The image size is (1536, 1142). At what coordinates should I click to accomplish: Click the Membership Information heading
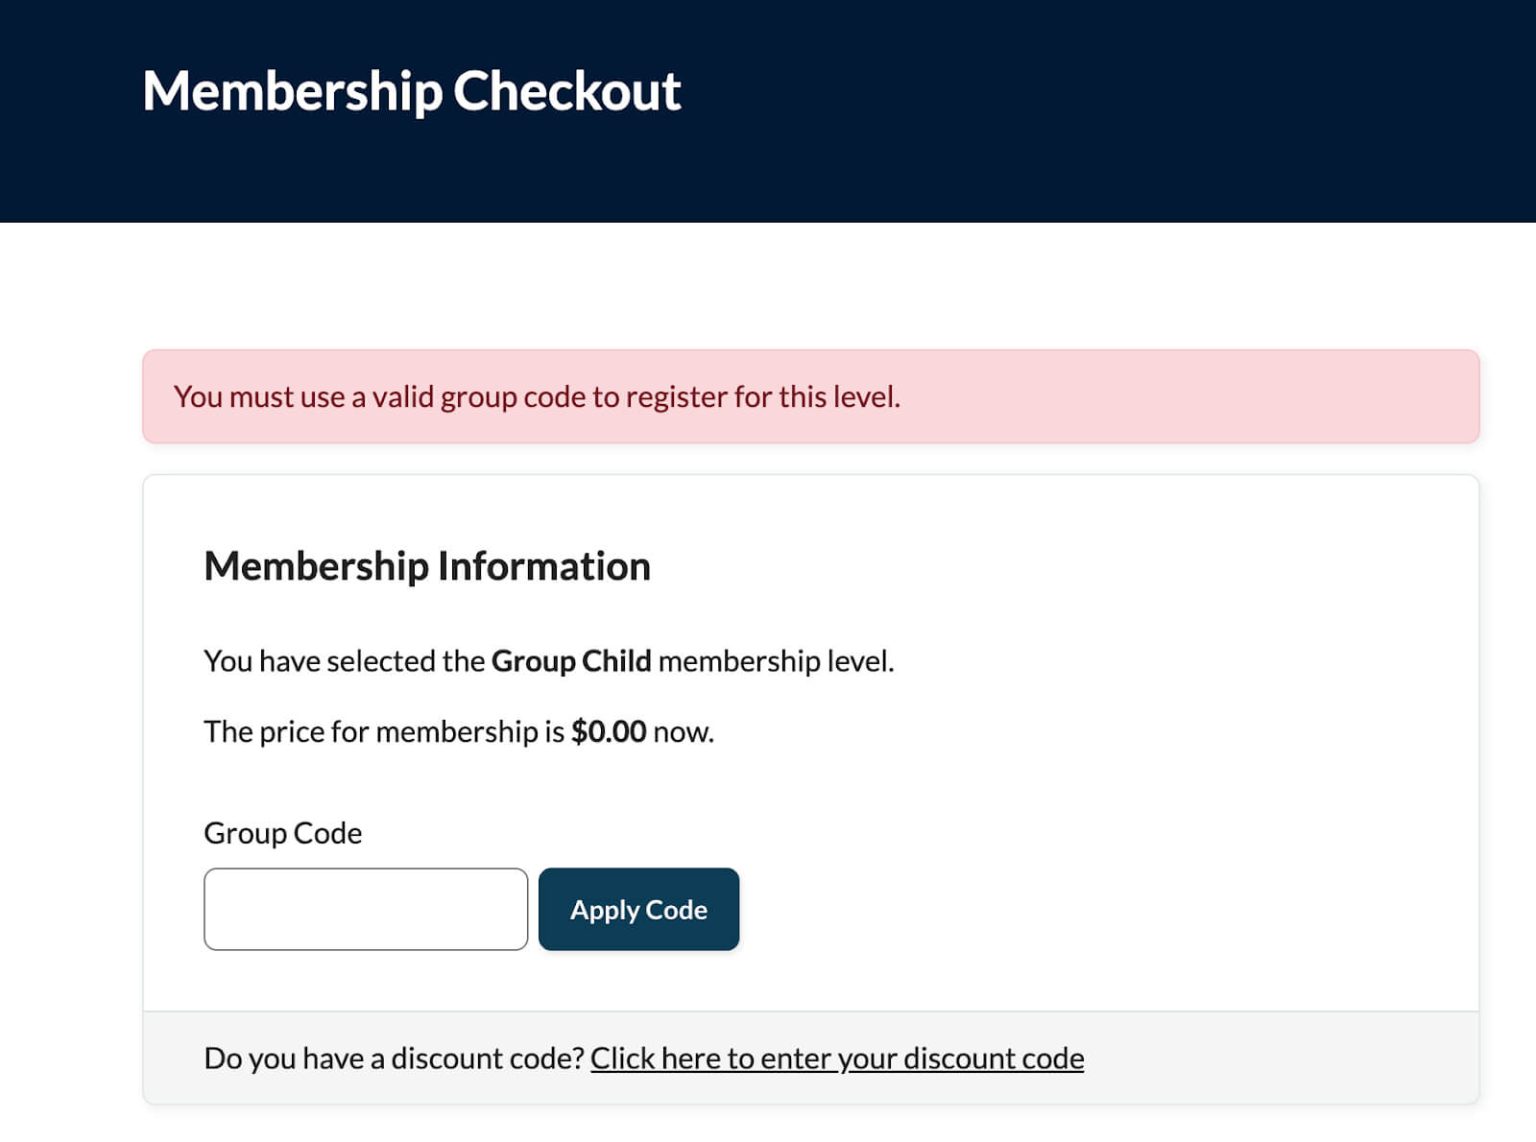click(426, 565)
